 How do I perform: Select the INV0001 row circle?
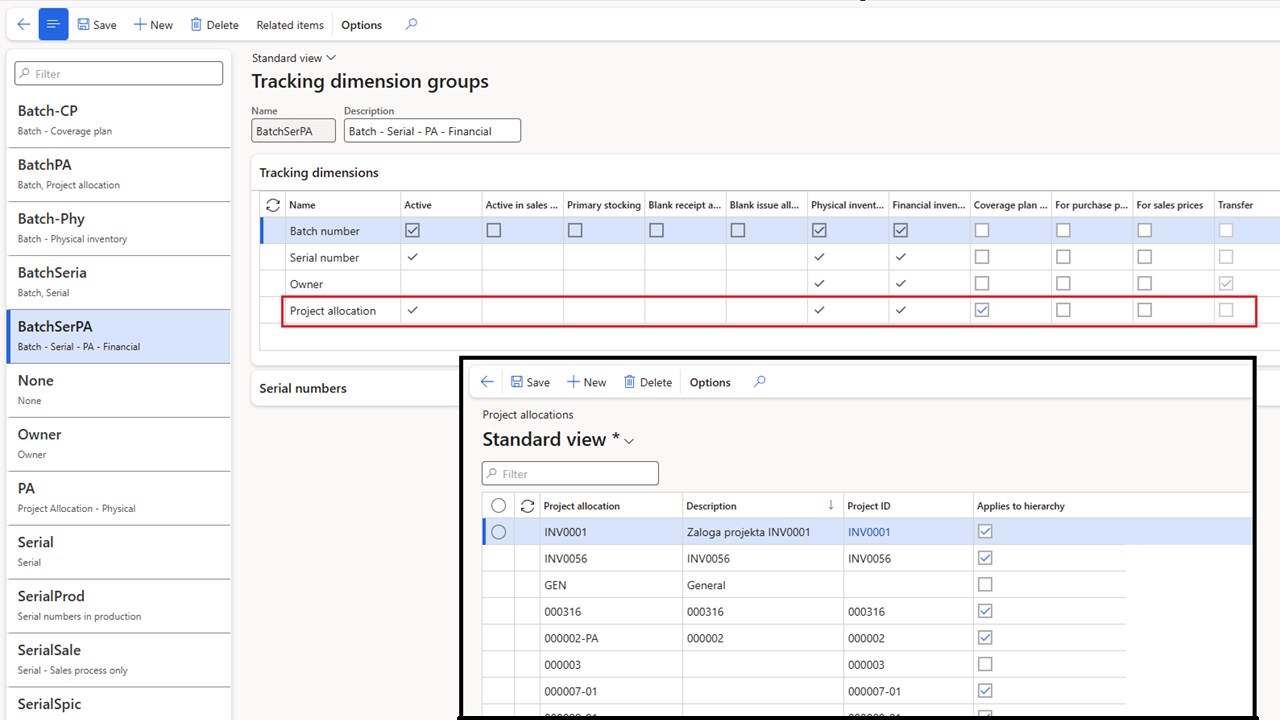498,532
